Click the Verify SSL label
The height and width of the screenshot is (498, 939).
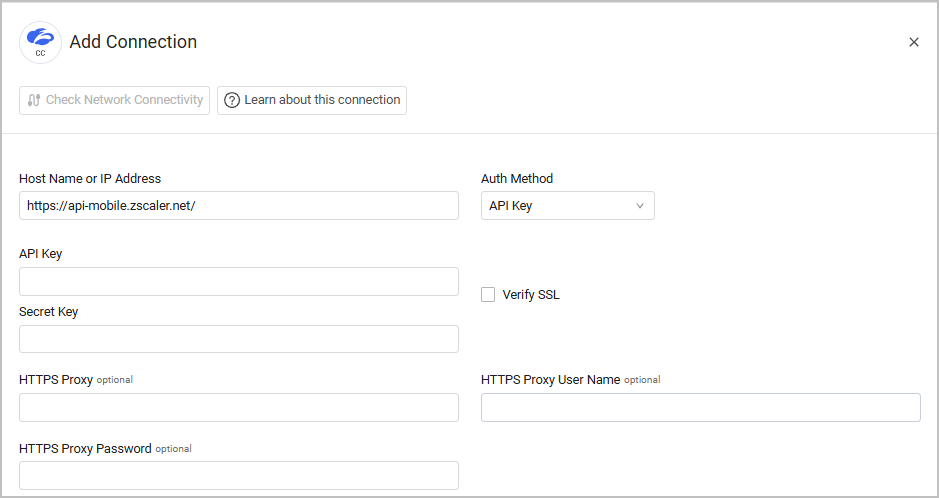point(531,294)
